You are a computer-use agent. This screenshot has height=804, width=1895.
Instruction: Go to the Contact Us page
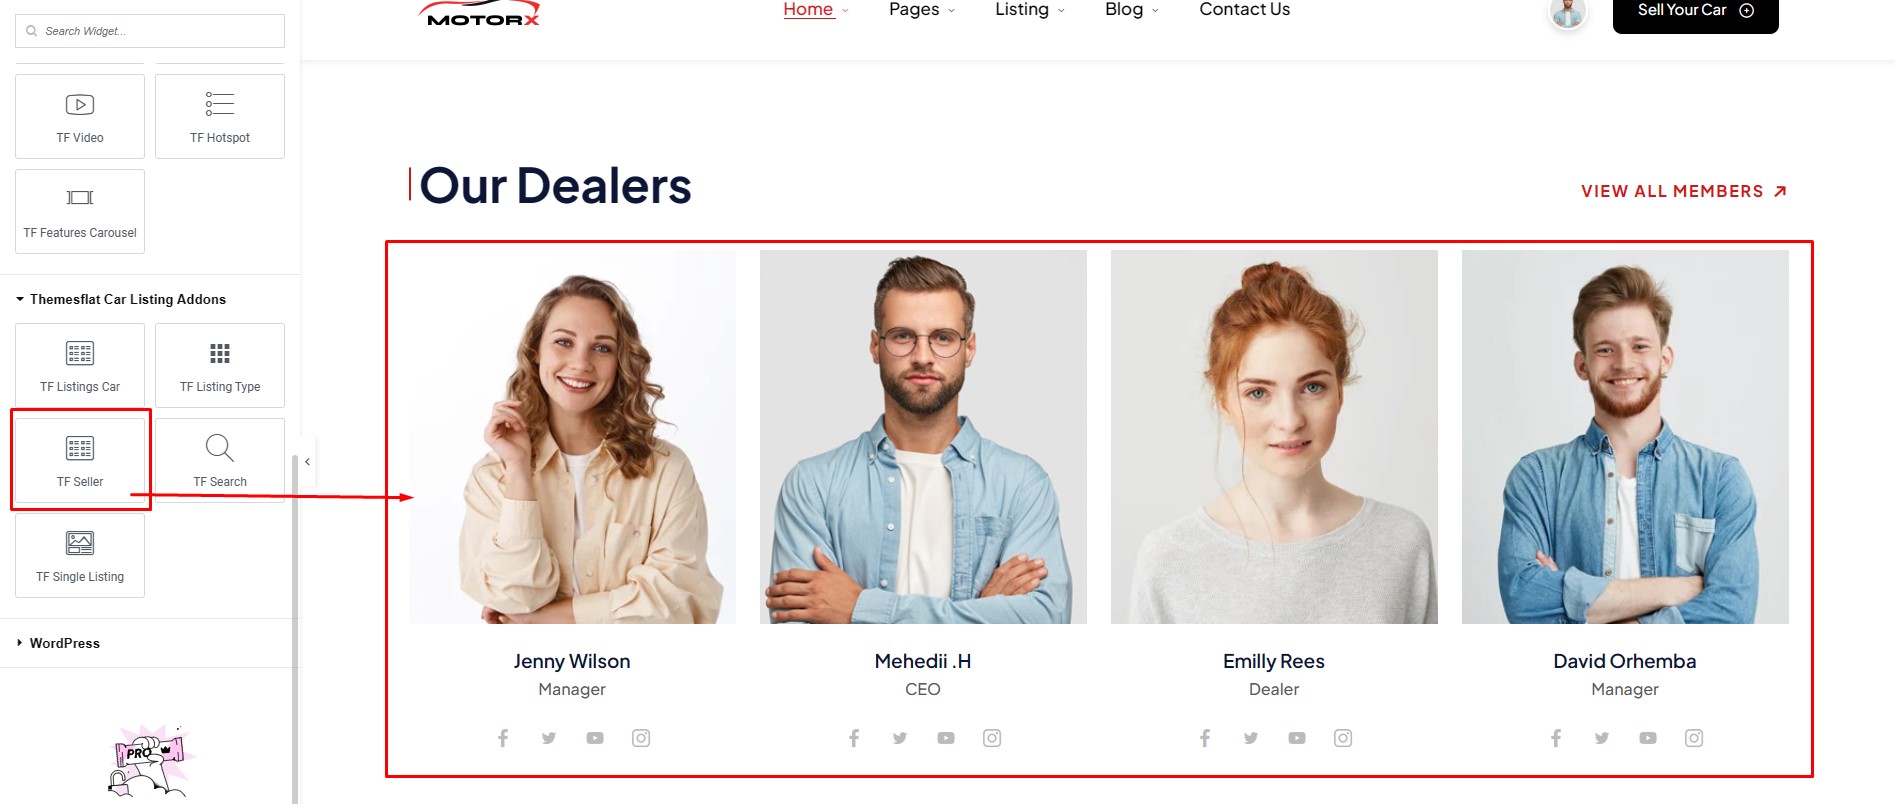pyautogui.click(x=1245, y=10)
